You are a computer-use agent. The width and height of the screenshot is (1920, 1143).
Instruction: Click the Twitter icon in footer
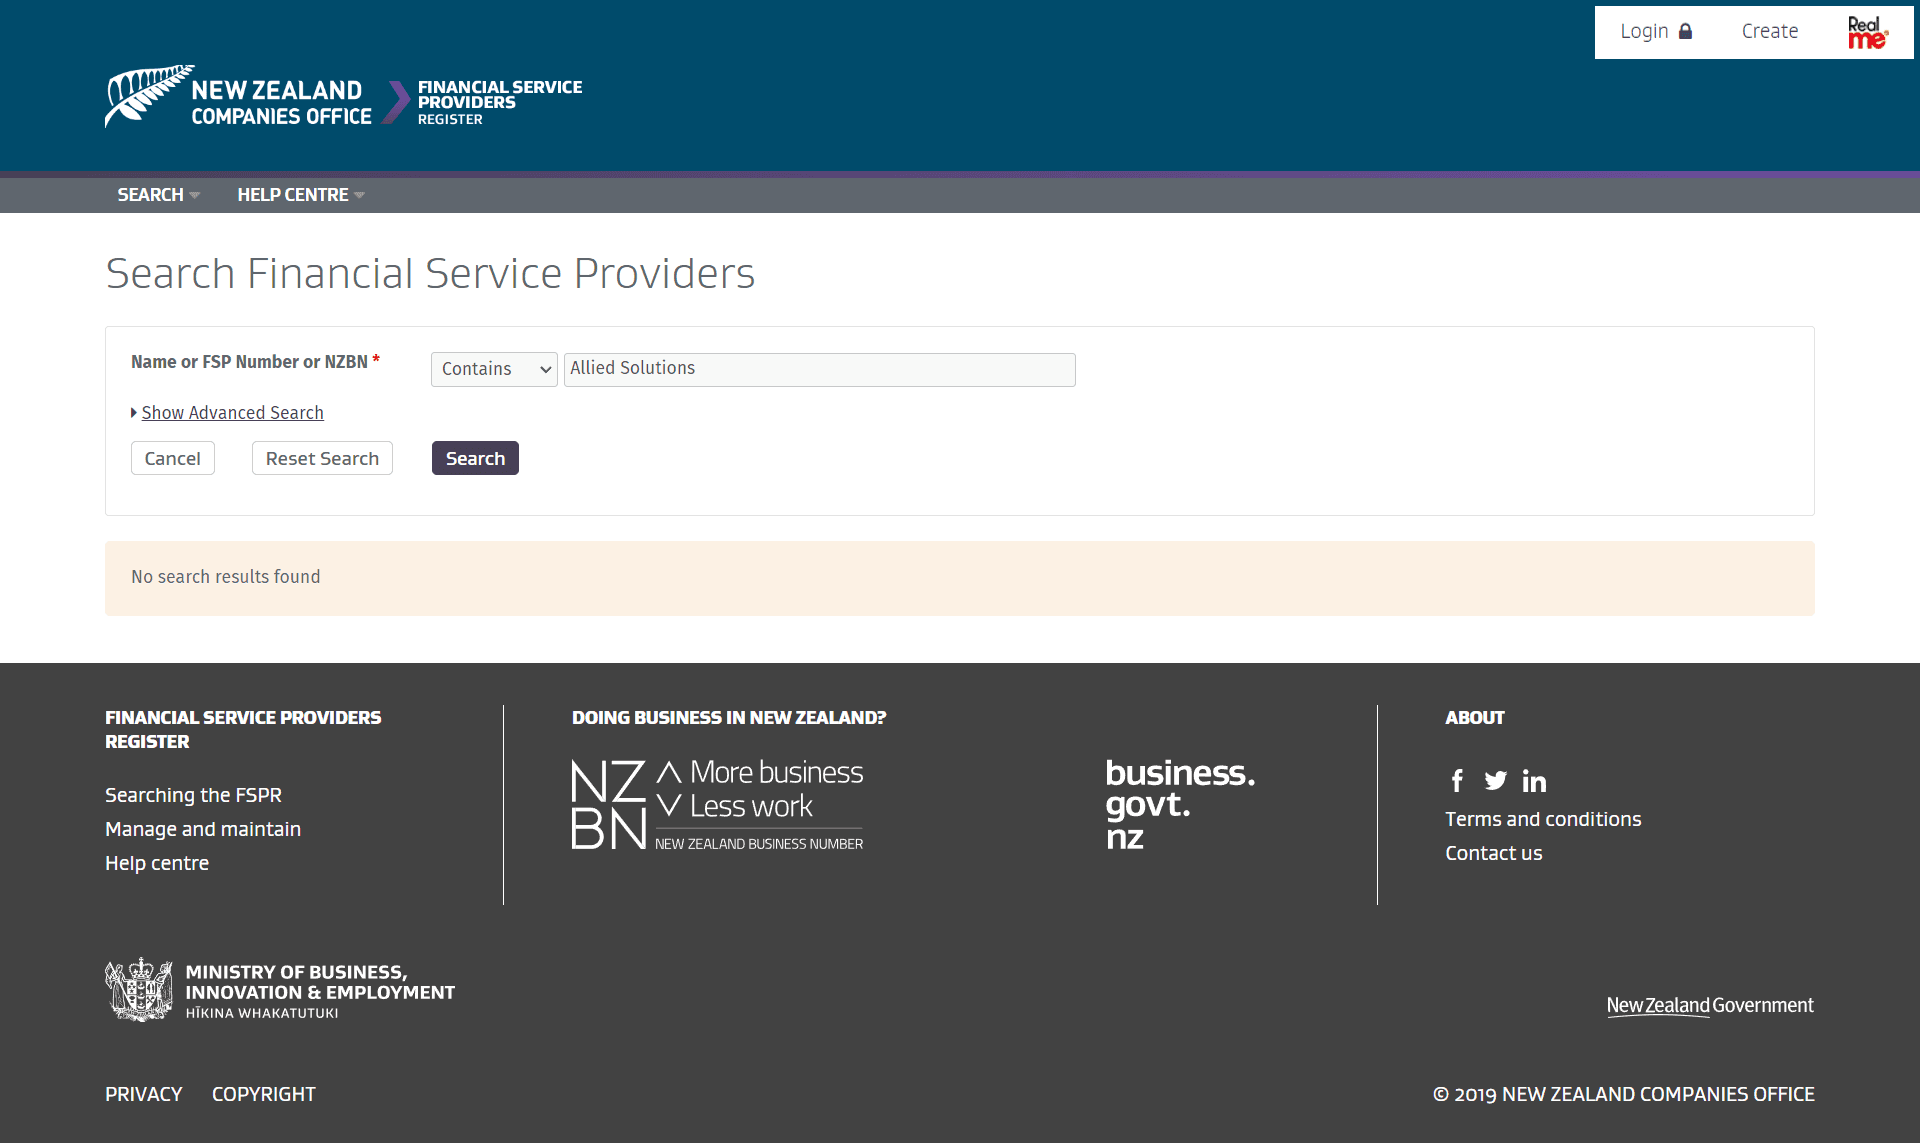[1493, 781]
